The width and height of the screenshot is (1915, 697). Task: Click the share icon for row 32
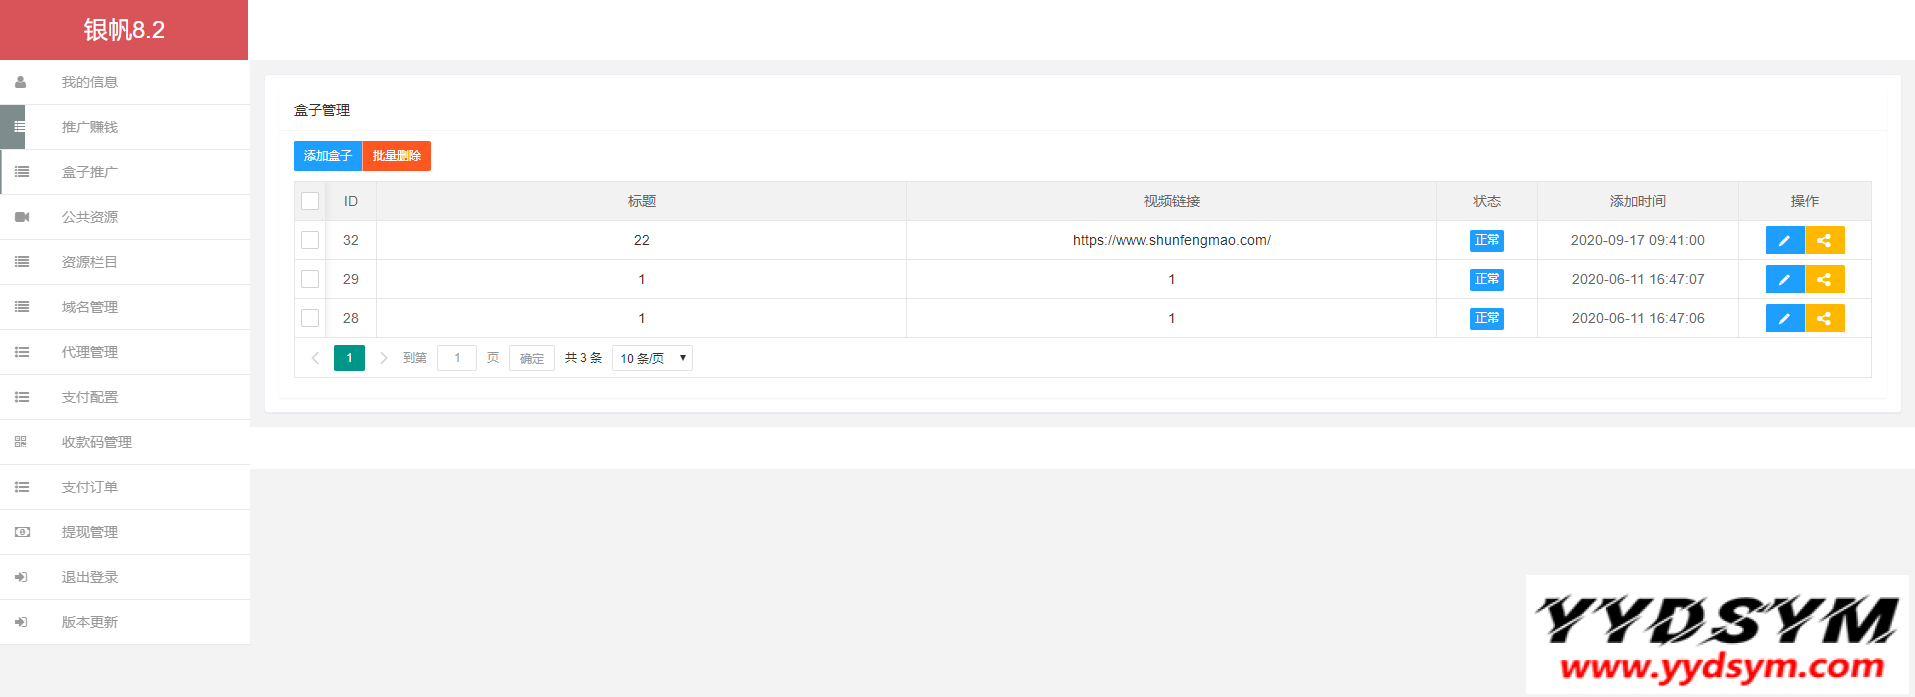tap(1824, 240)
